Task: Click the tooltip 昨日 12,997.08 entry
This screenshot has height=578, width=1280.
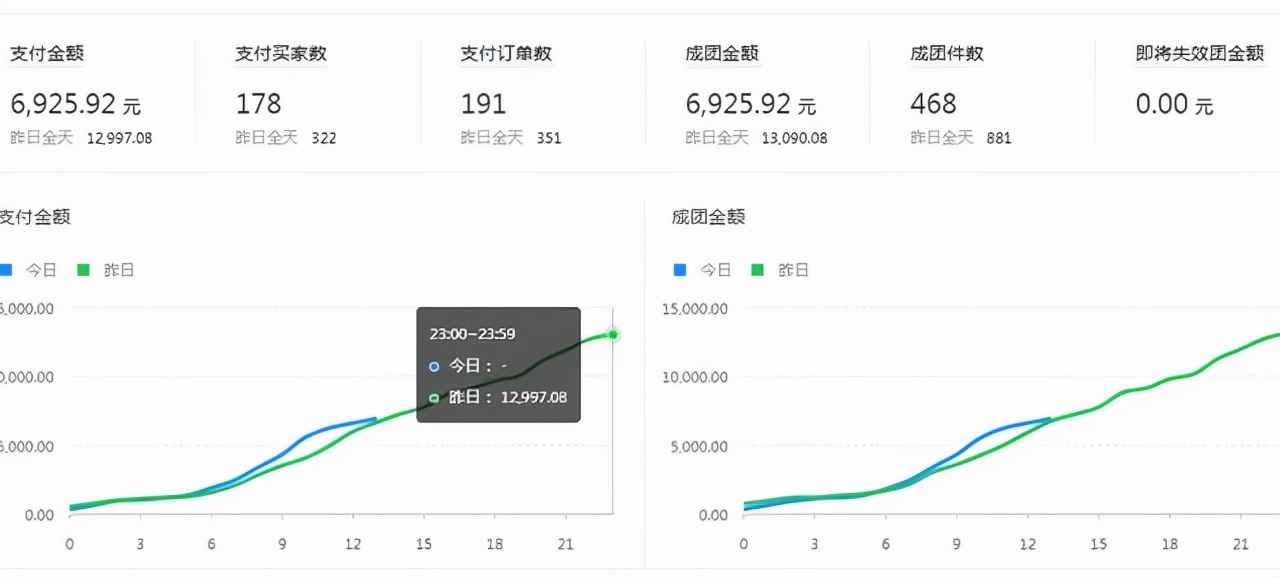Action: click(498, 397)
